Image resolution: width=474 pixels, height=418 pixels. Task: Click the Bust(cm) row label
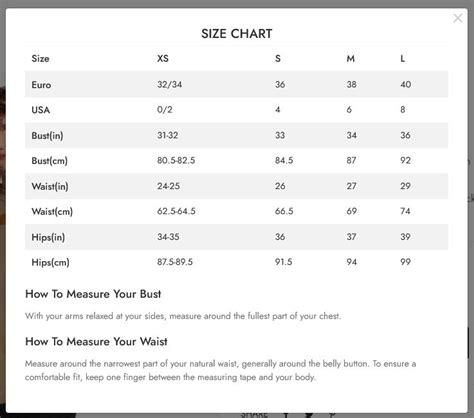click(49, 161)
